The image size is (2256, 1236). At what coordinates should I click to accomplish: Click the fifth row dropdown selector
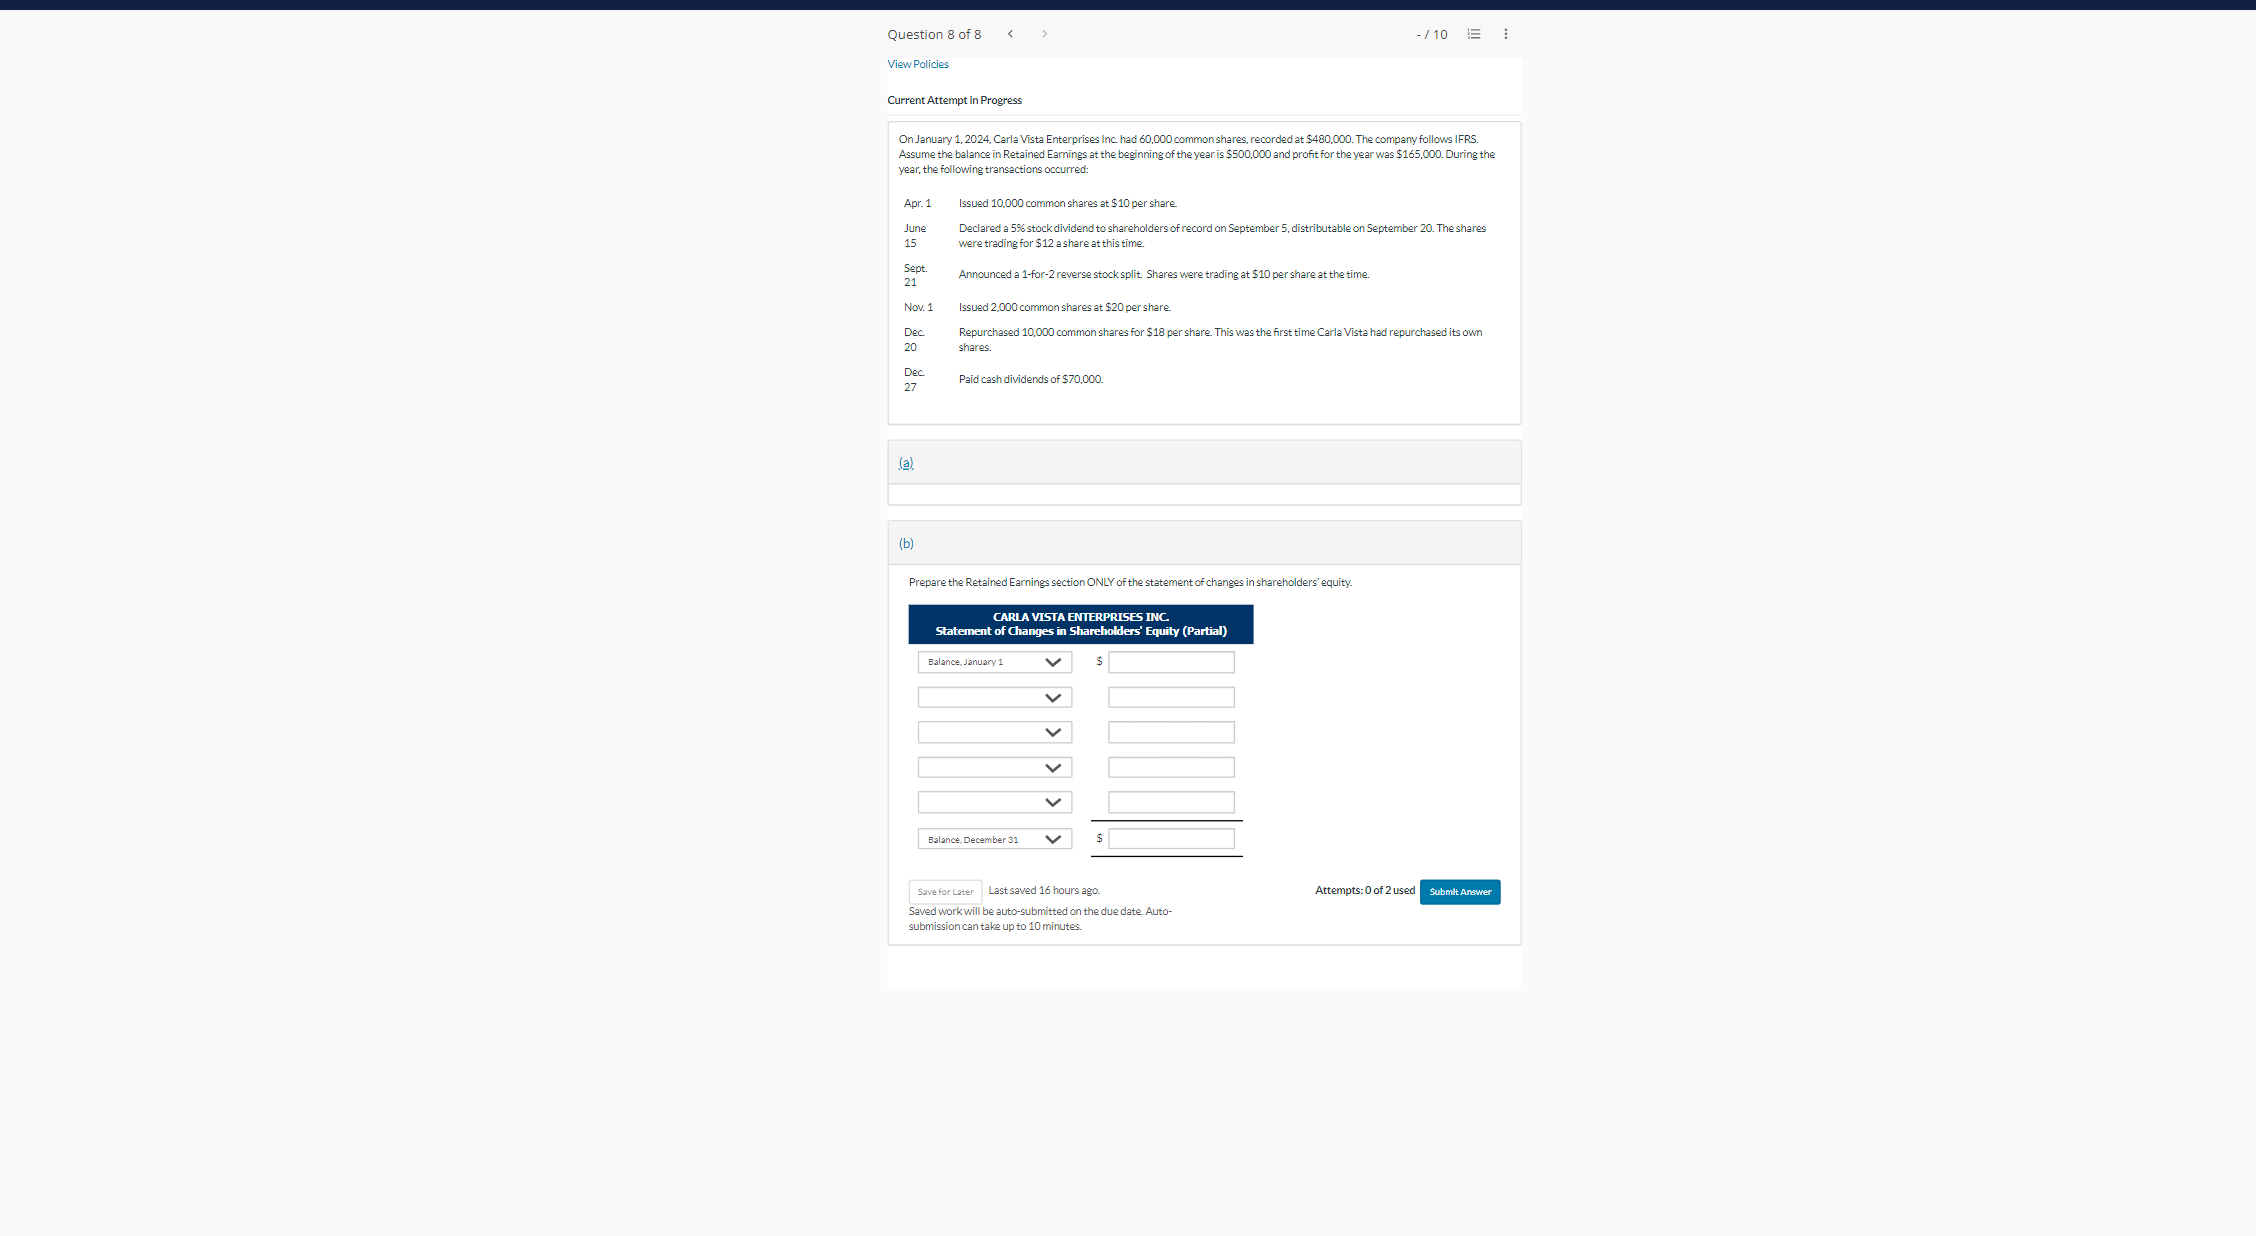click(993, 802)
